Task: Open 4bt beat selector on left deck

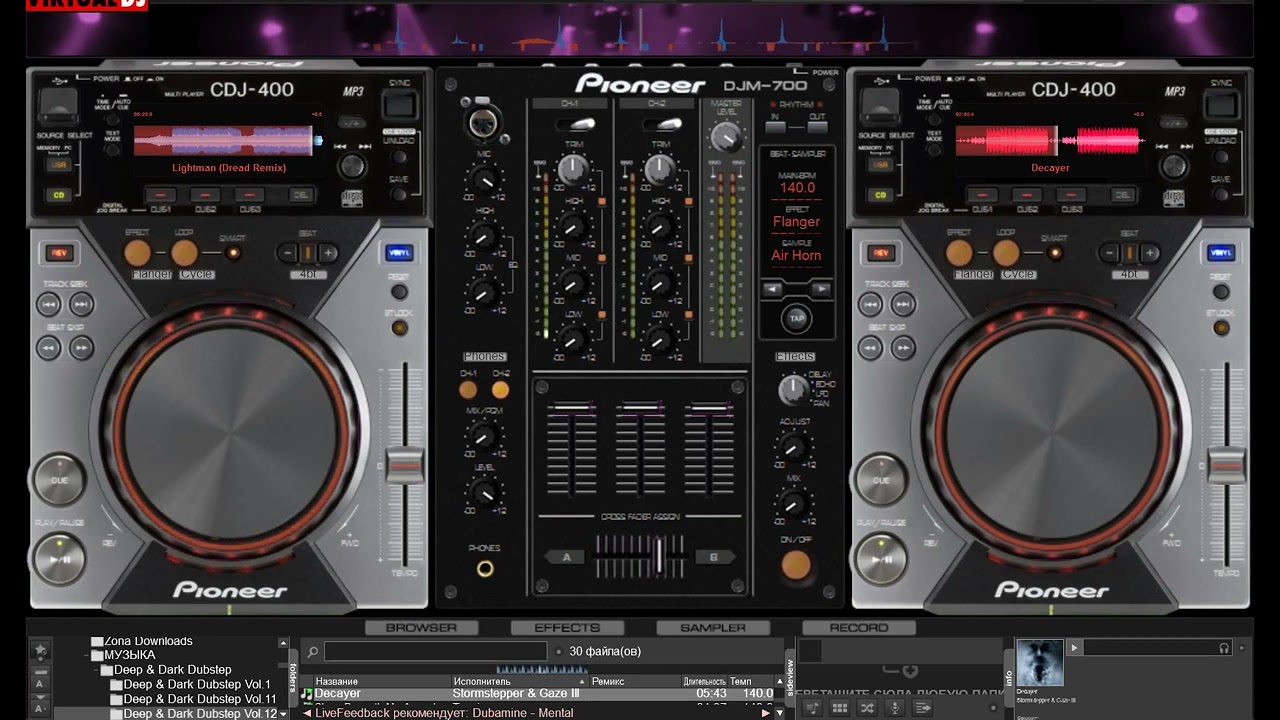Action: [x=308, y=275]
